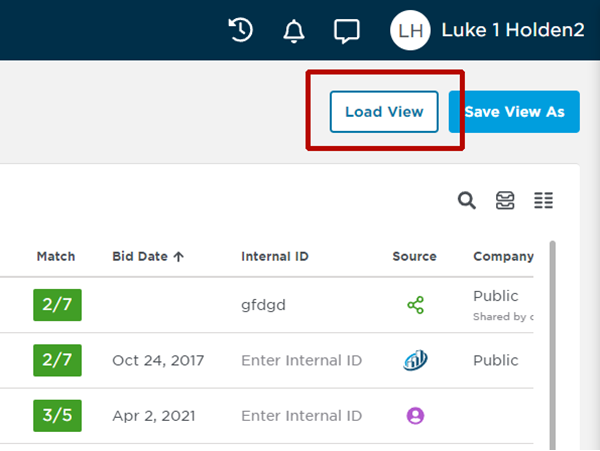
Task: Click the LH user avatar
Action: point(410,31)
